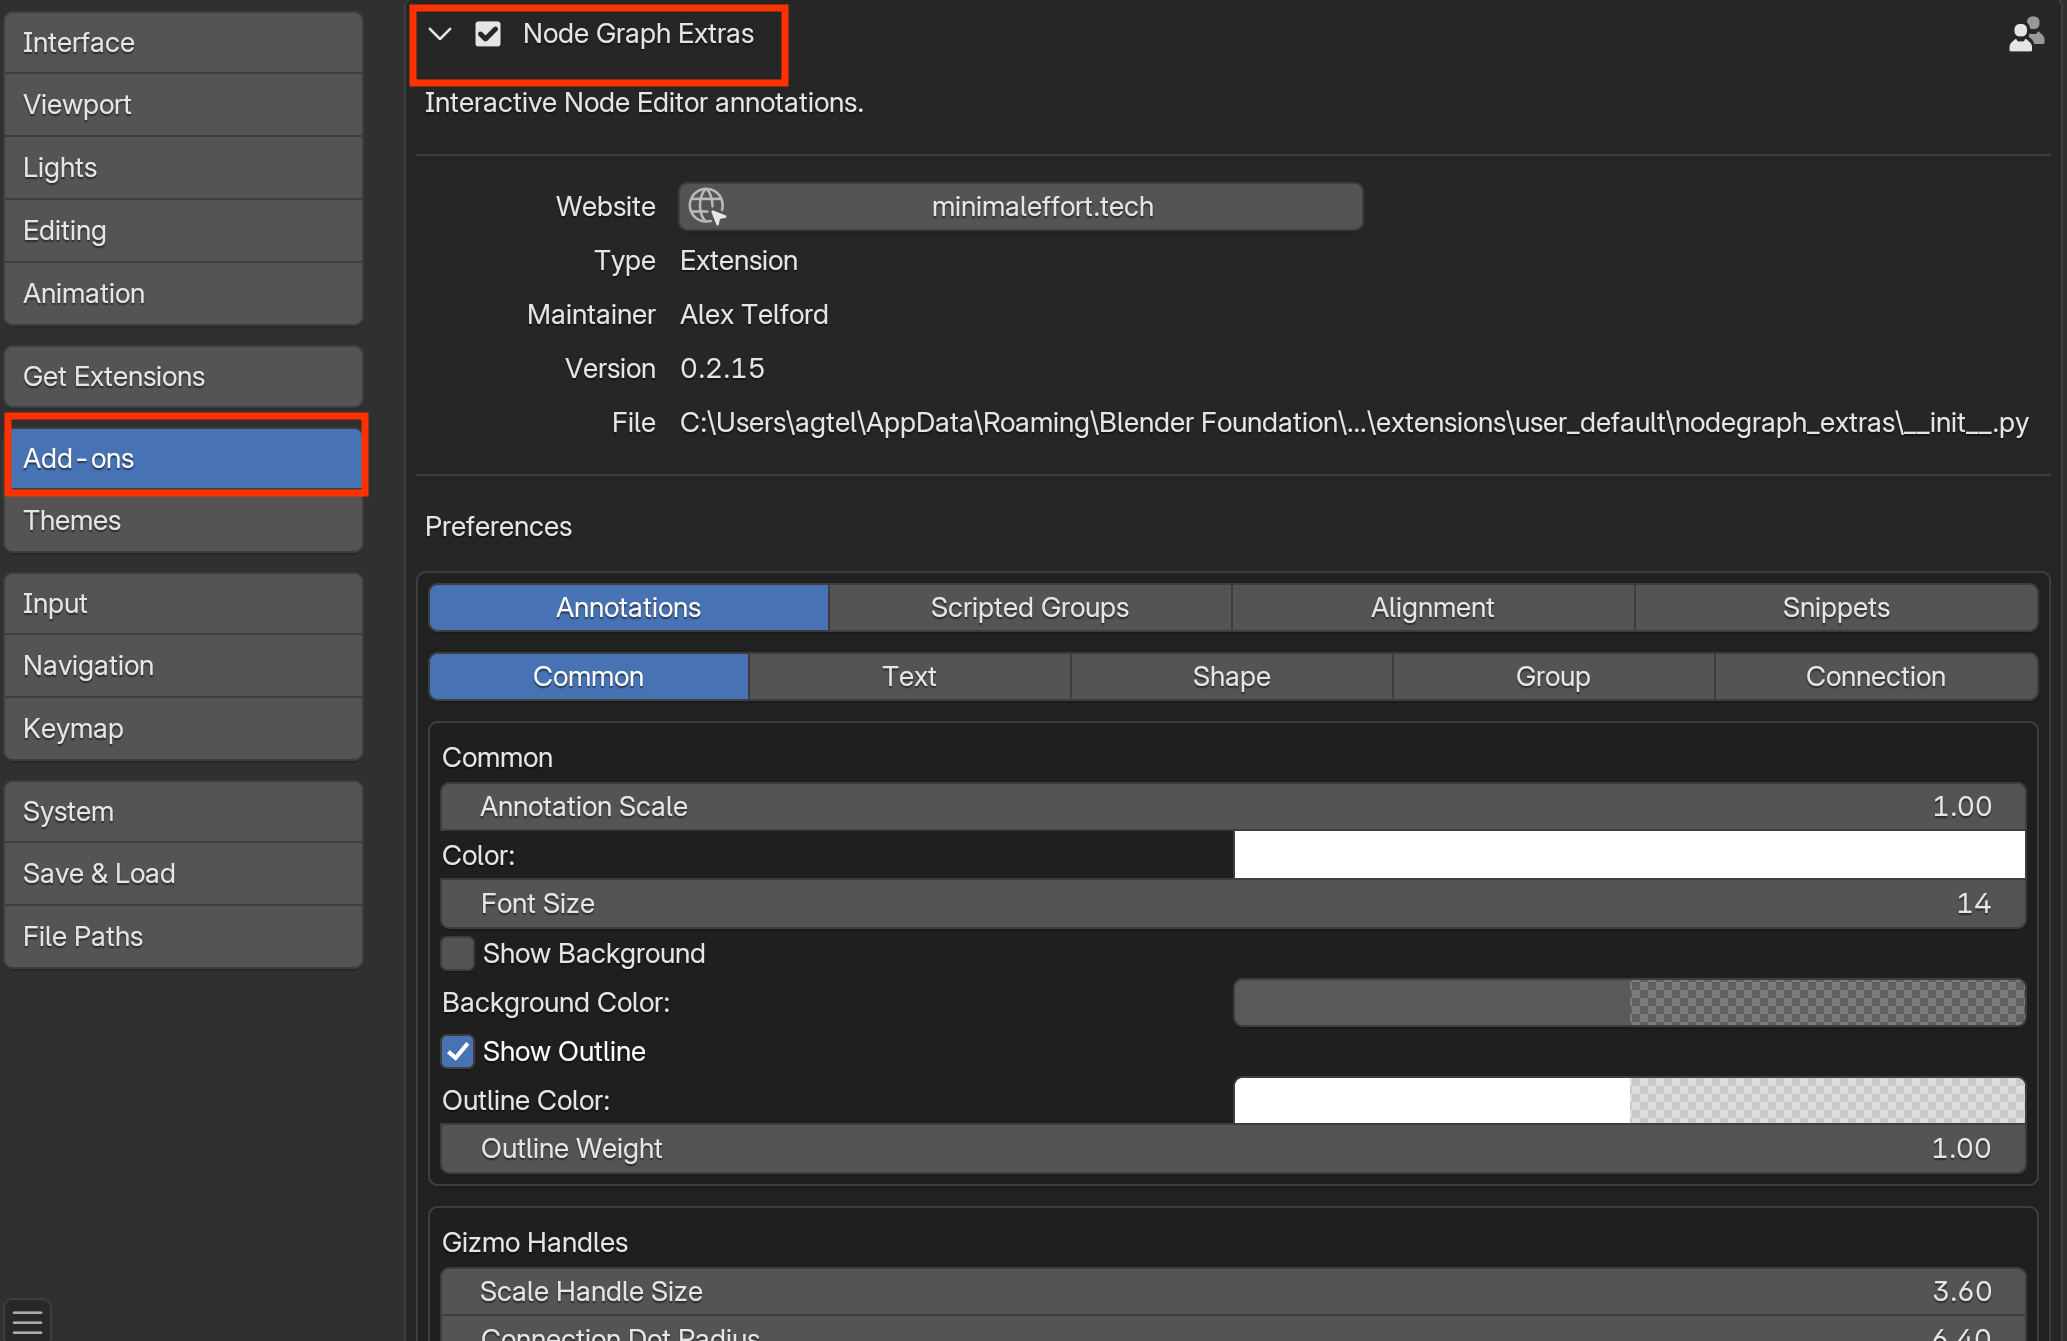Open the Alignment tab
The image size is (2067, 1341).
(x=1433, y=608)
